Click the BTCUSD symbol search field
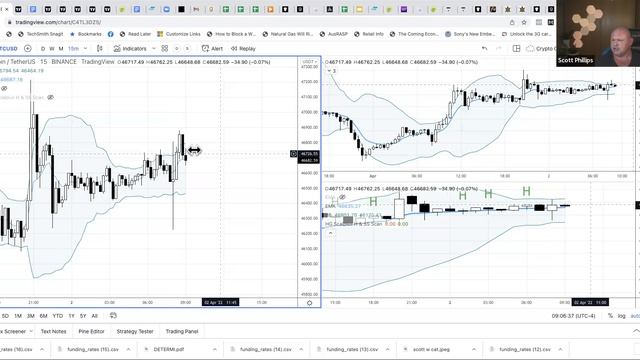 coord(9,49)
